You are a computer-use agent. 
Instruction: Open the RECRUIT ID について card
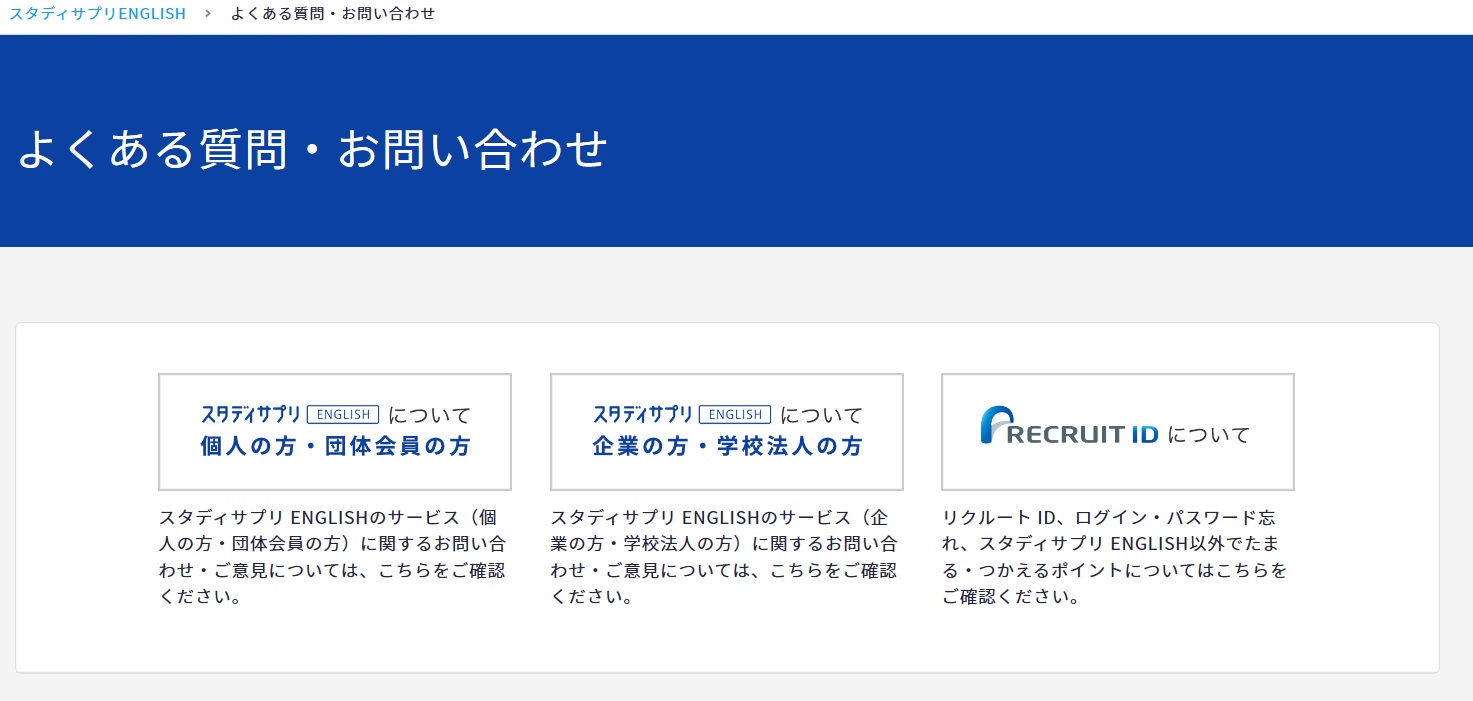coord(1118,432)
